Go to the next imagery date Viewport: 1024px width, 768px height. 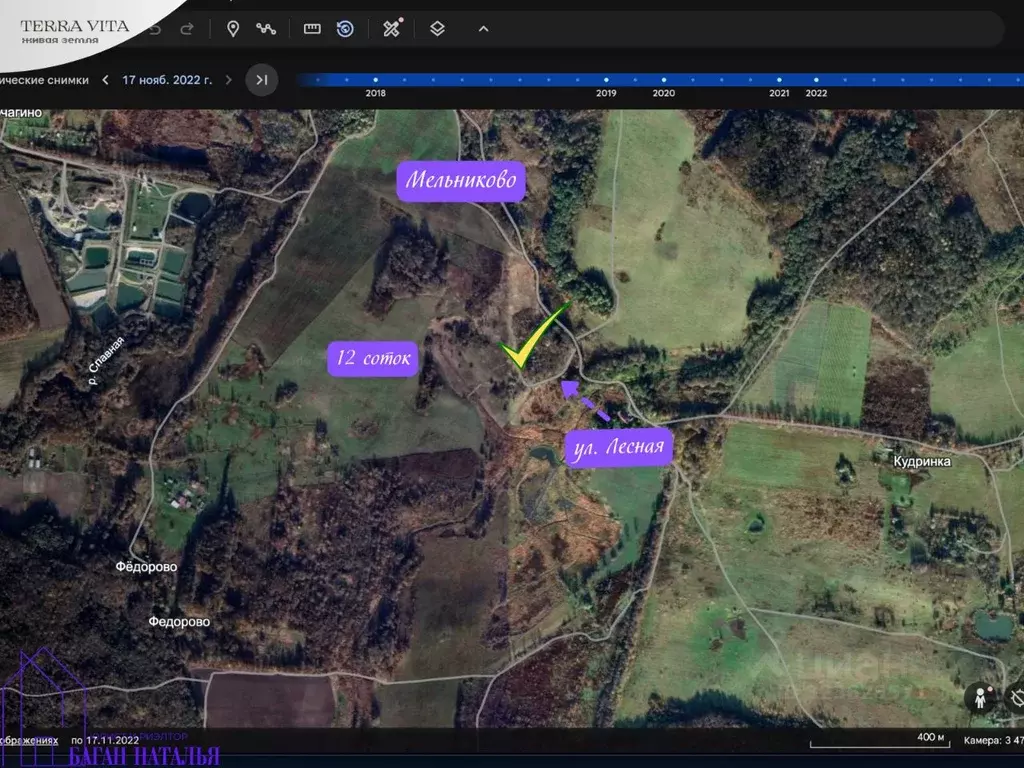[228, 79]
